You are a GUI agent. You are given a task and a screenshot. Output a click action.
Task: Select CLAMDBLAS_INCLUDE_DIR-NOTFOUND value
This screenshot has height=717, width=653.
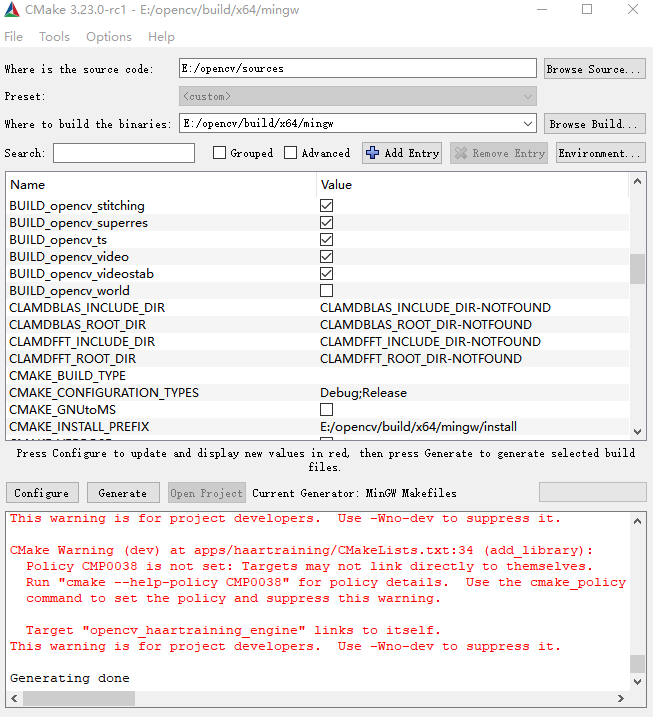[x=435, y=308]
